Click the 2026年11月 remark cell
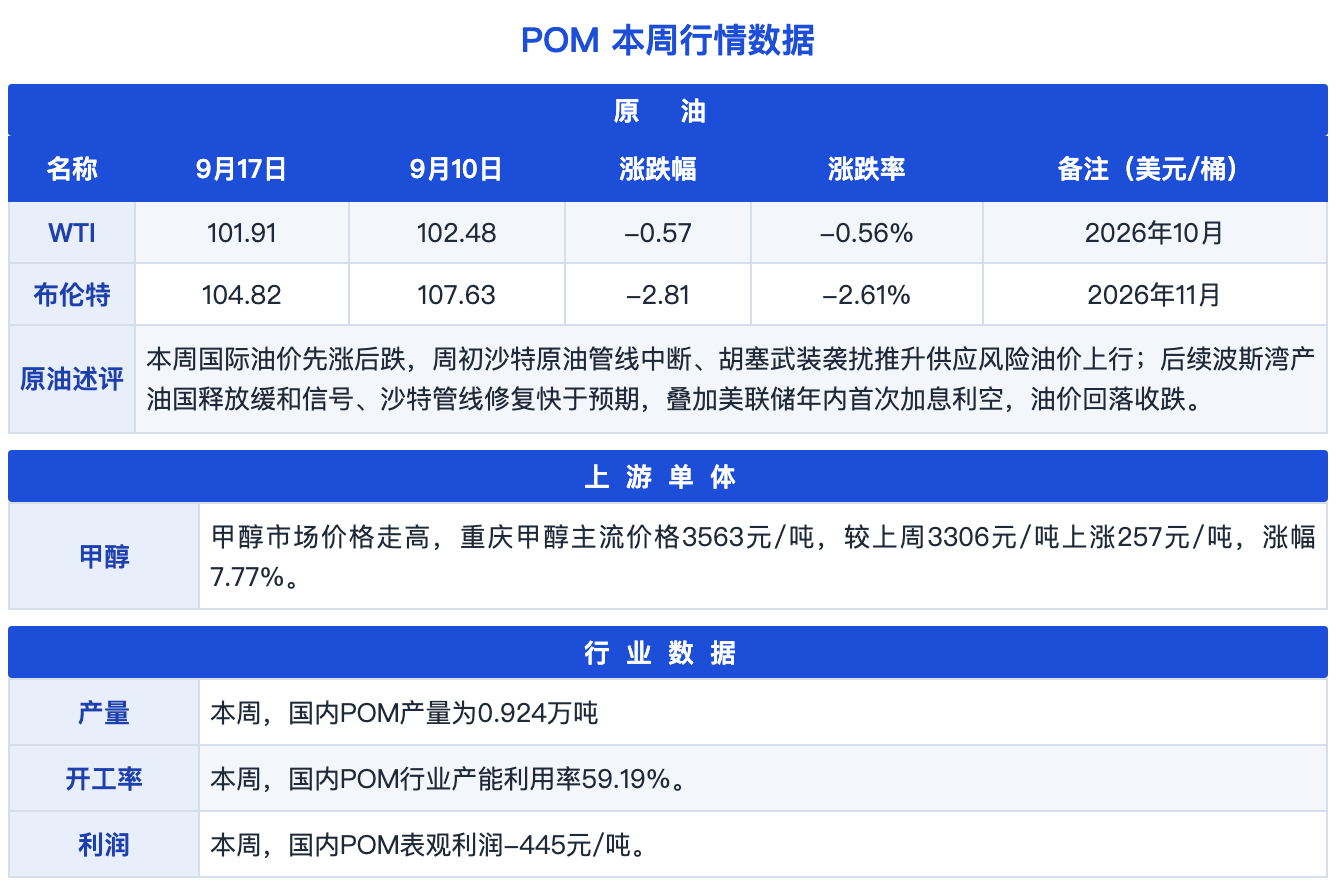This screenshot has width=1336, height=892. [1154, 295]
